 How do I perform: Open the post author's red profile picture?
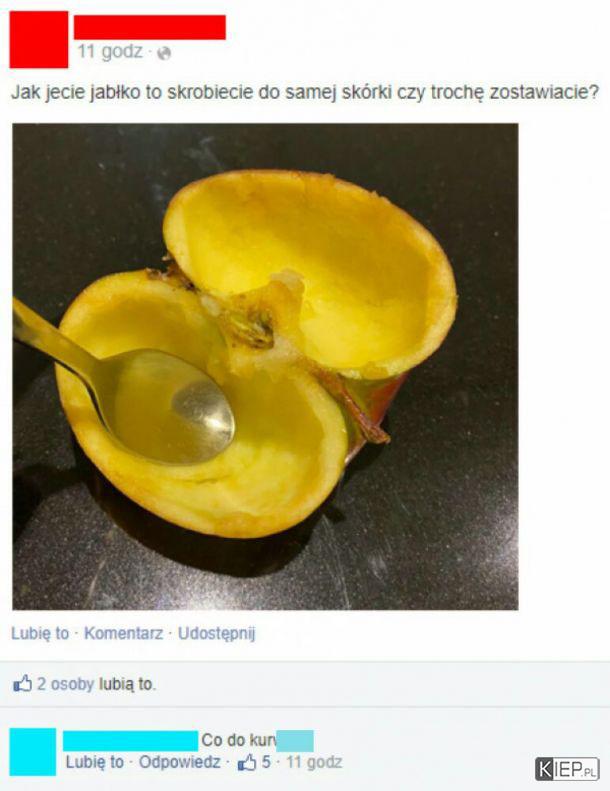click(39, 39)
